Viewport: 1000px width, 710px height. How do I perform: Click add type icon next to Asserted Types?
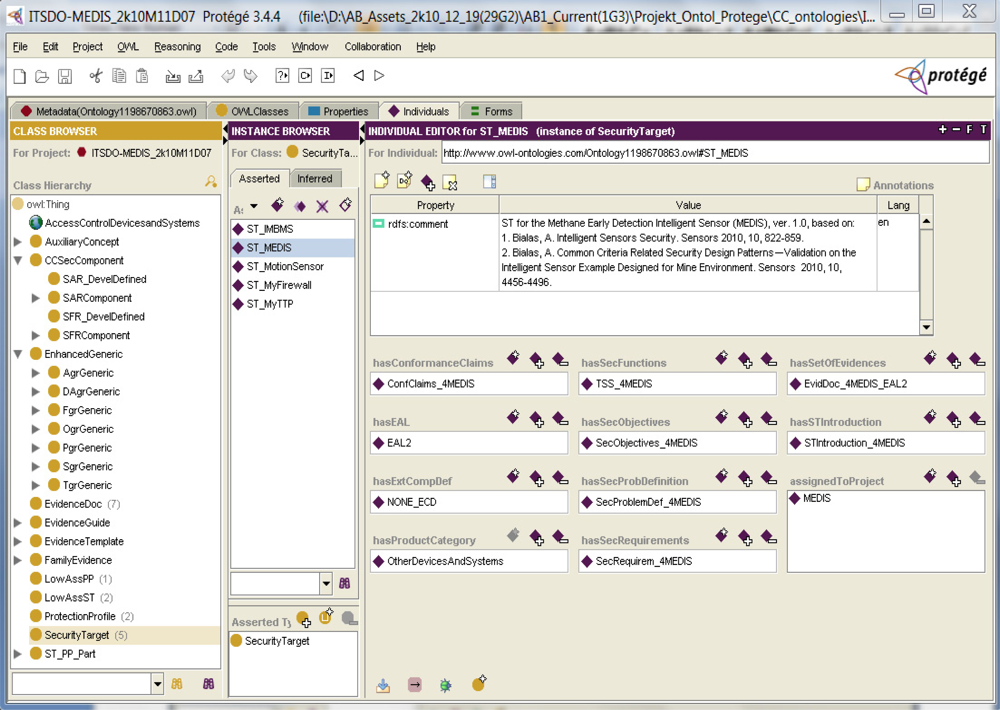pos(303,620)
